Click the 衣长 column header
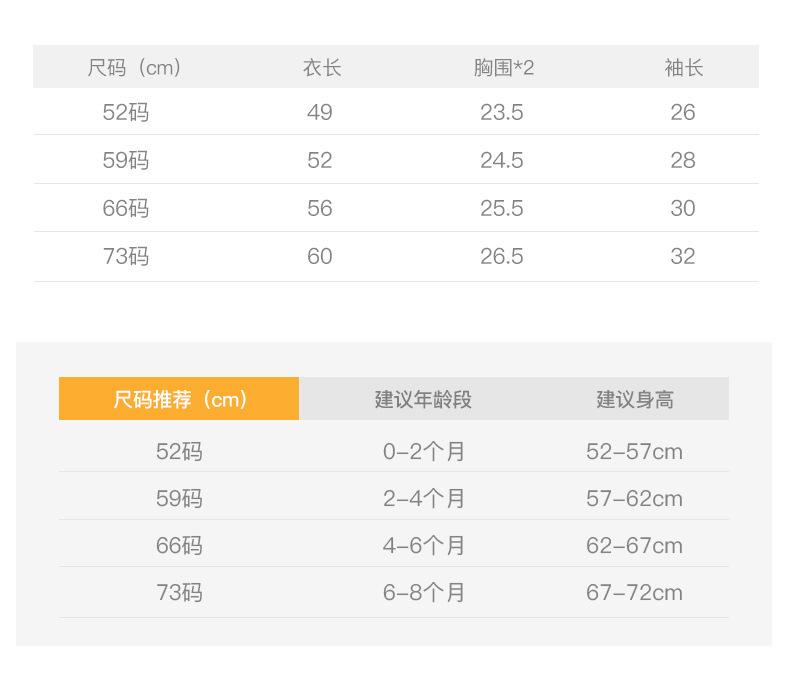The width and height of the screenshot is (790, 682). [322, 68]
